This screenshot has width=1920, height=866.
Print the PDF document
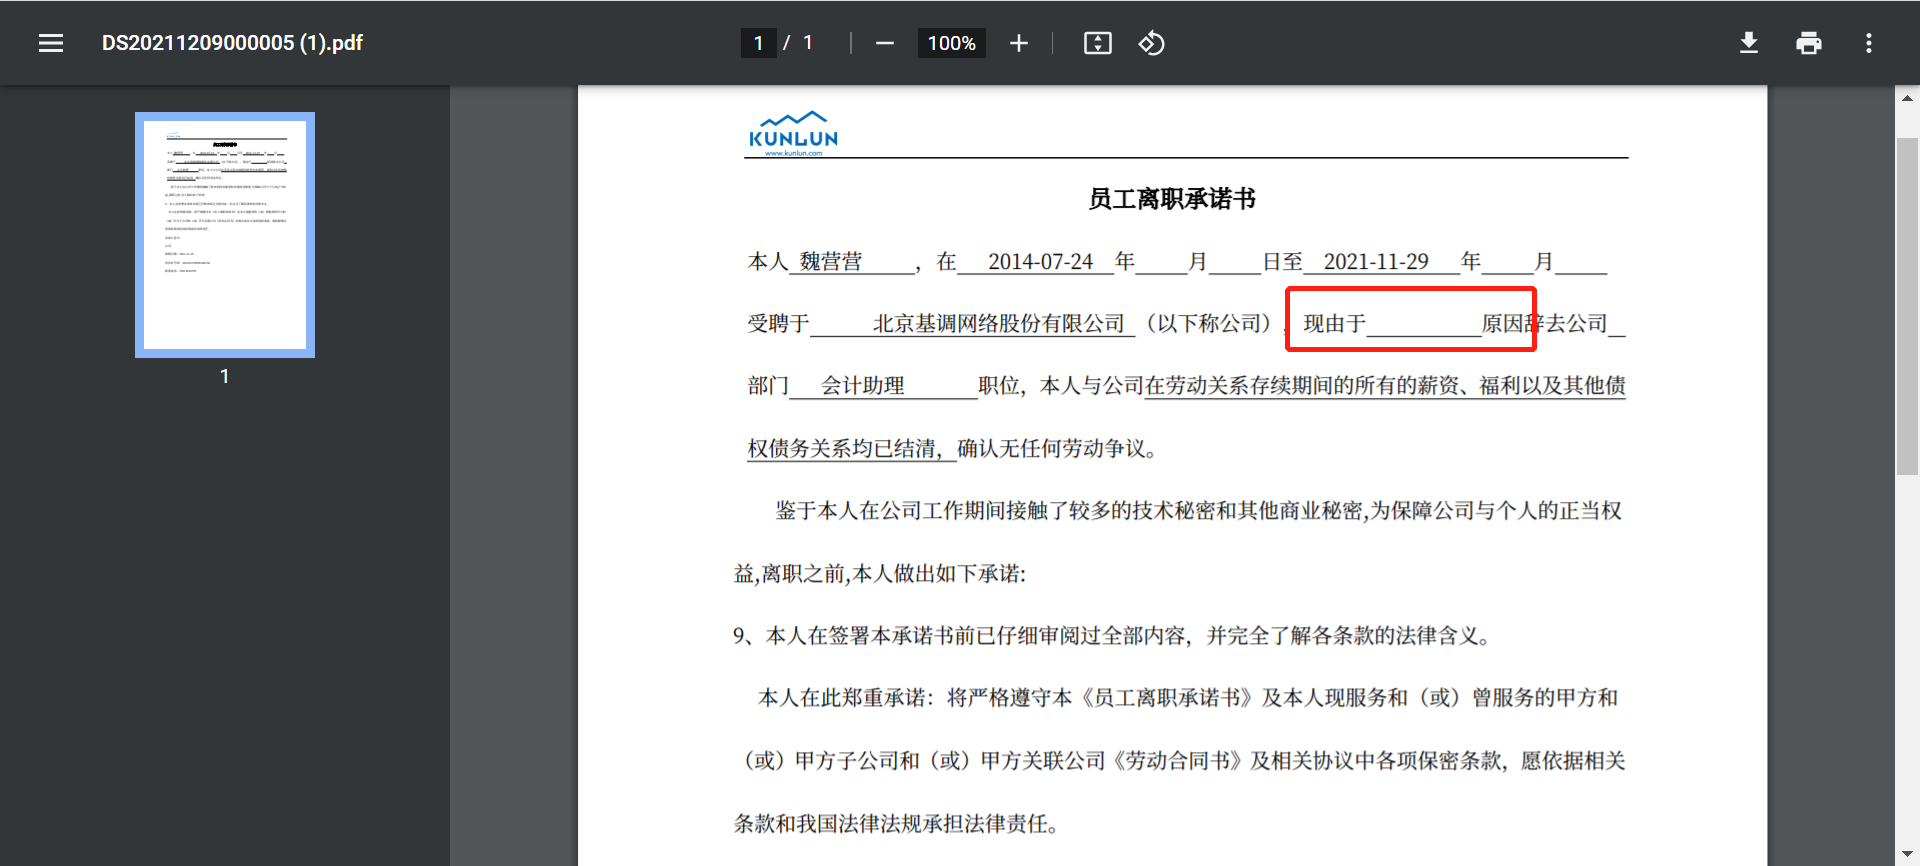(1808, 43)
